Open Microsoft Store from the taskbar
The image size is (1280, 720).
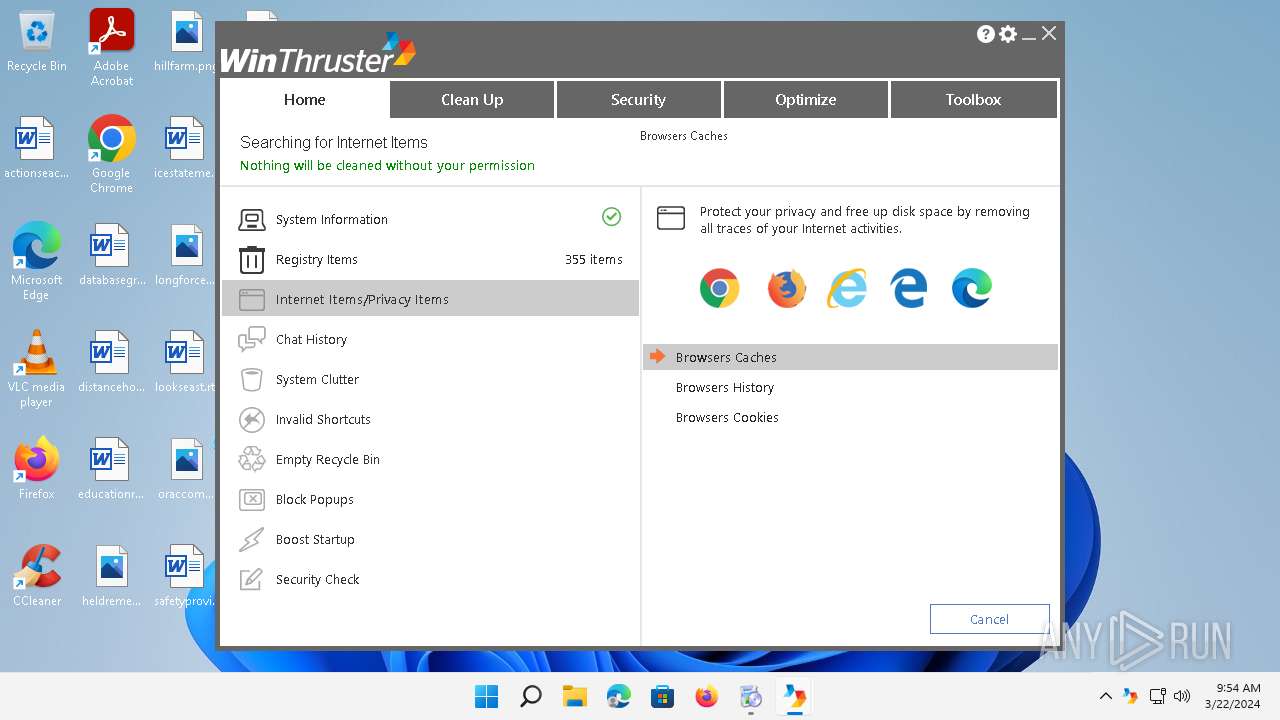pyautogui.click(x=663, y=696)
